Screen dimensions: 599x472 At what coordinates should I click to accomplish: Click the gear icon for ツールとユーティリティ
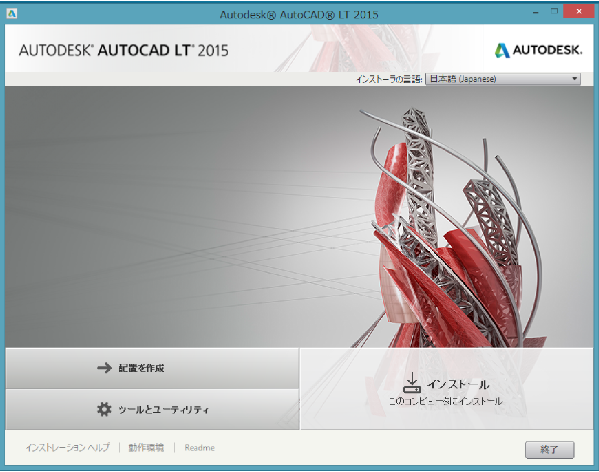(104, 409)
